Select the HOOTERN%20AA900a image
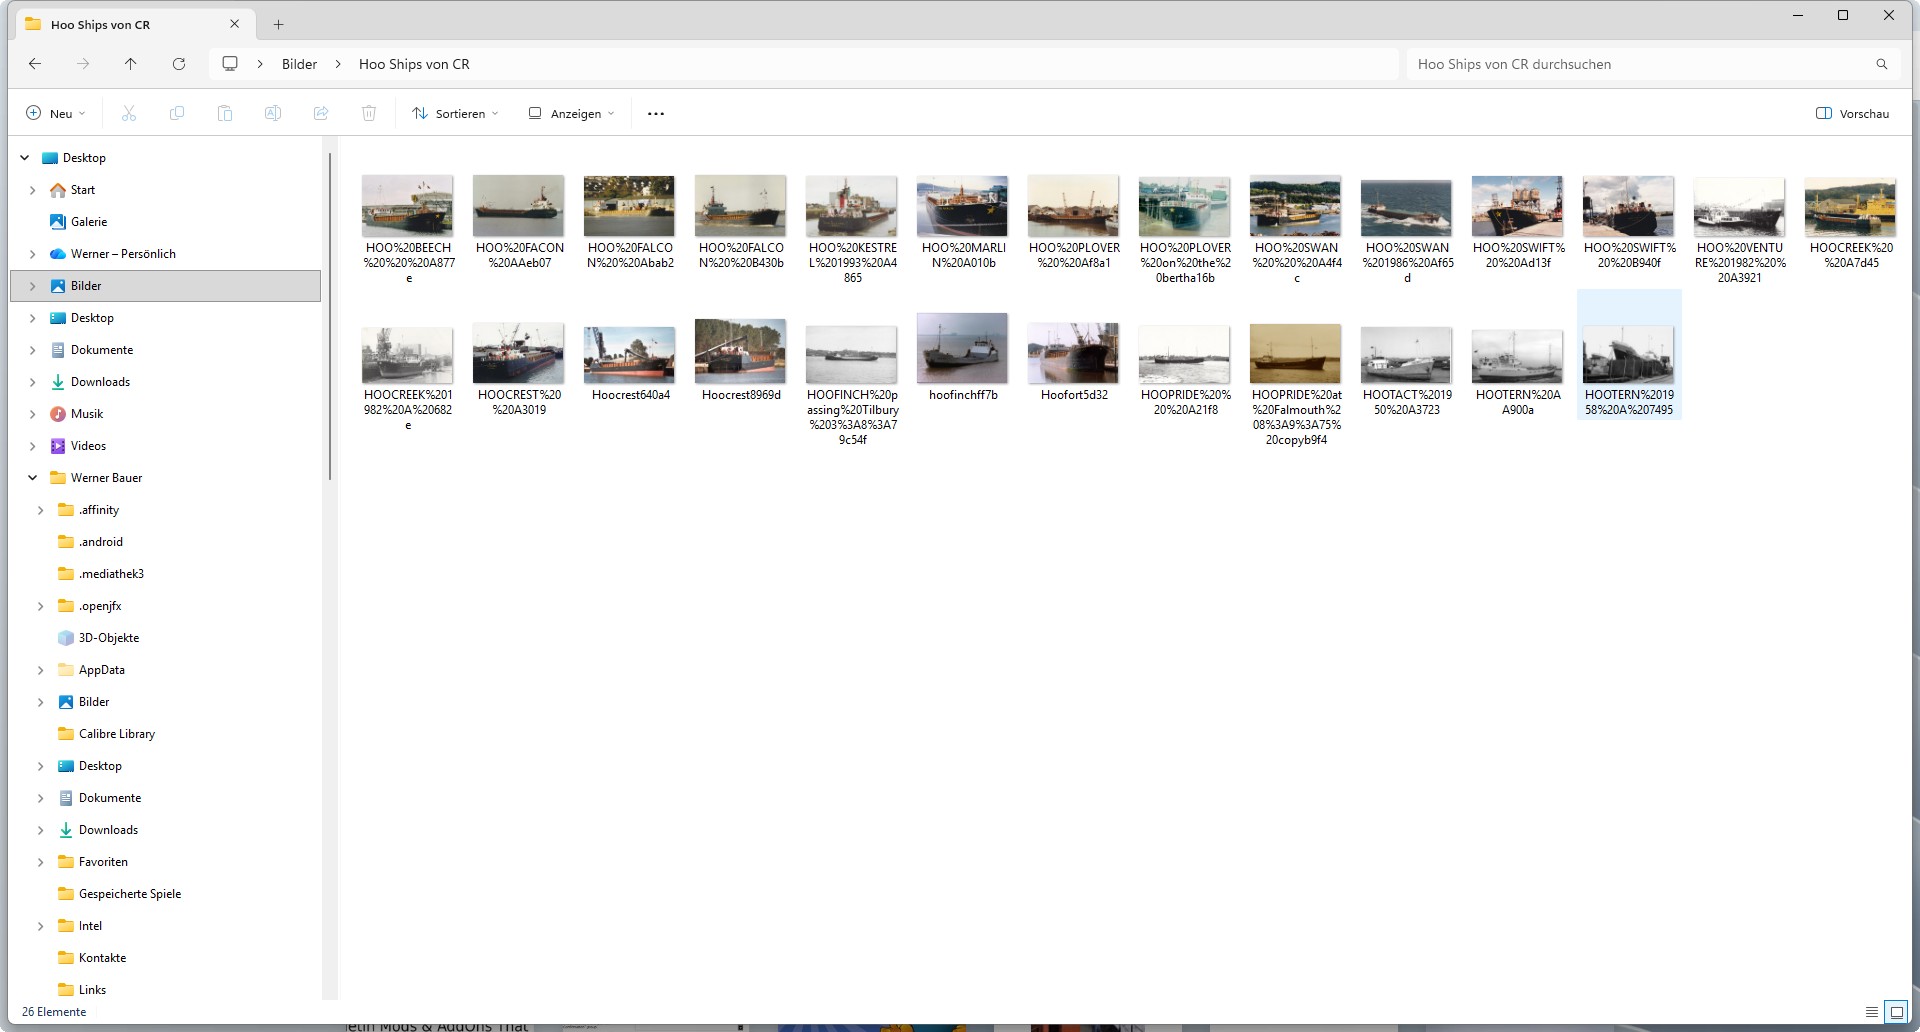This screenshot has width=1920, height=1032. [x=1518, y=356]
